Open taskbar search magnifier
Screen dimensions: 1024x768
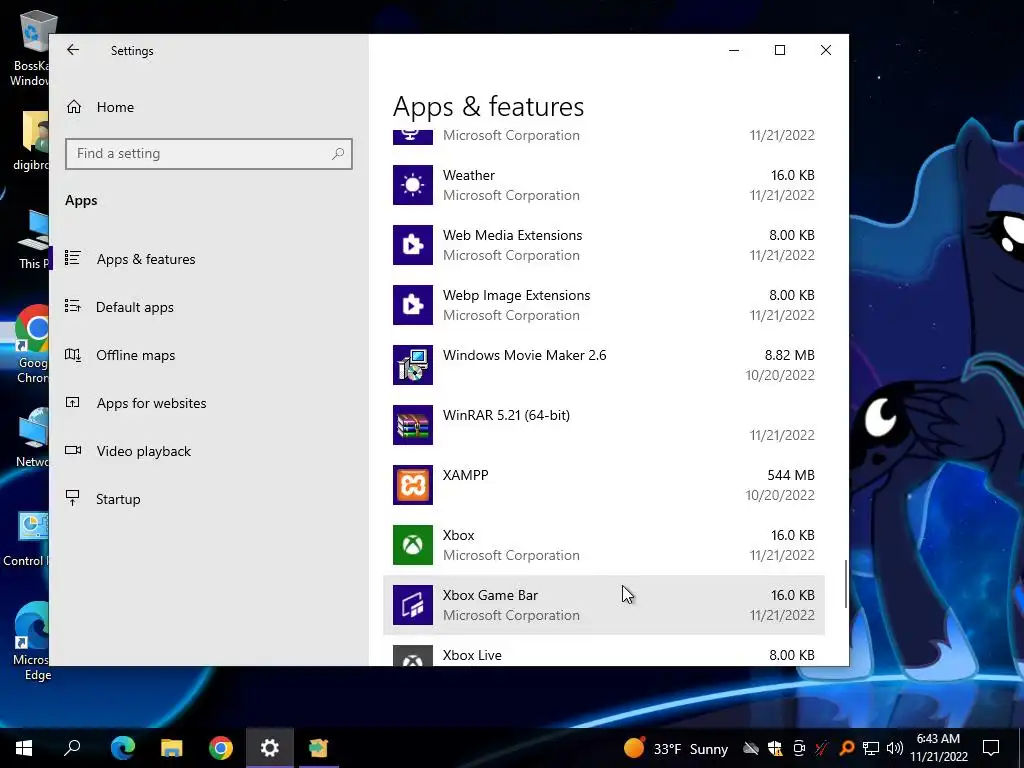click(72, 748)
